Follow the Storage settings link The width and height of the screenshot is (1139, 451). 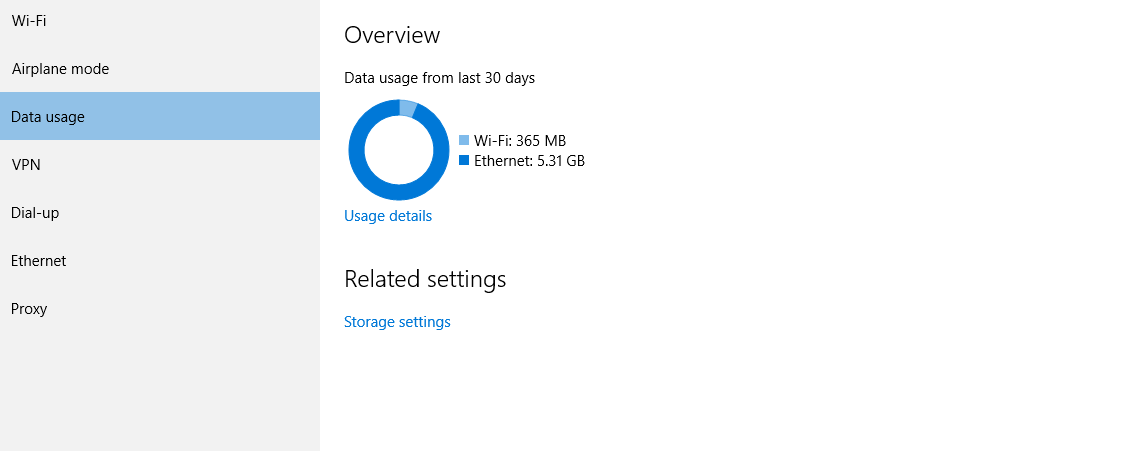397,322
